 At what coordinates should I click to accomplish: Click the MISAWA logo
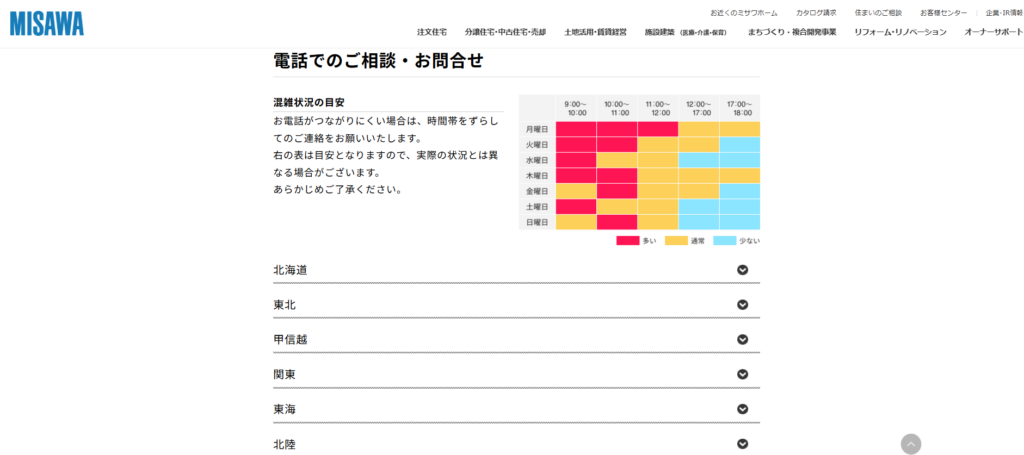[47, 23]
